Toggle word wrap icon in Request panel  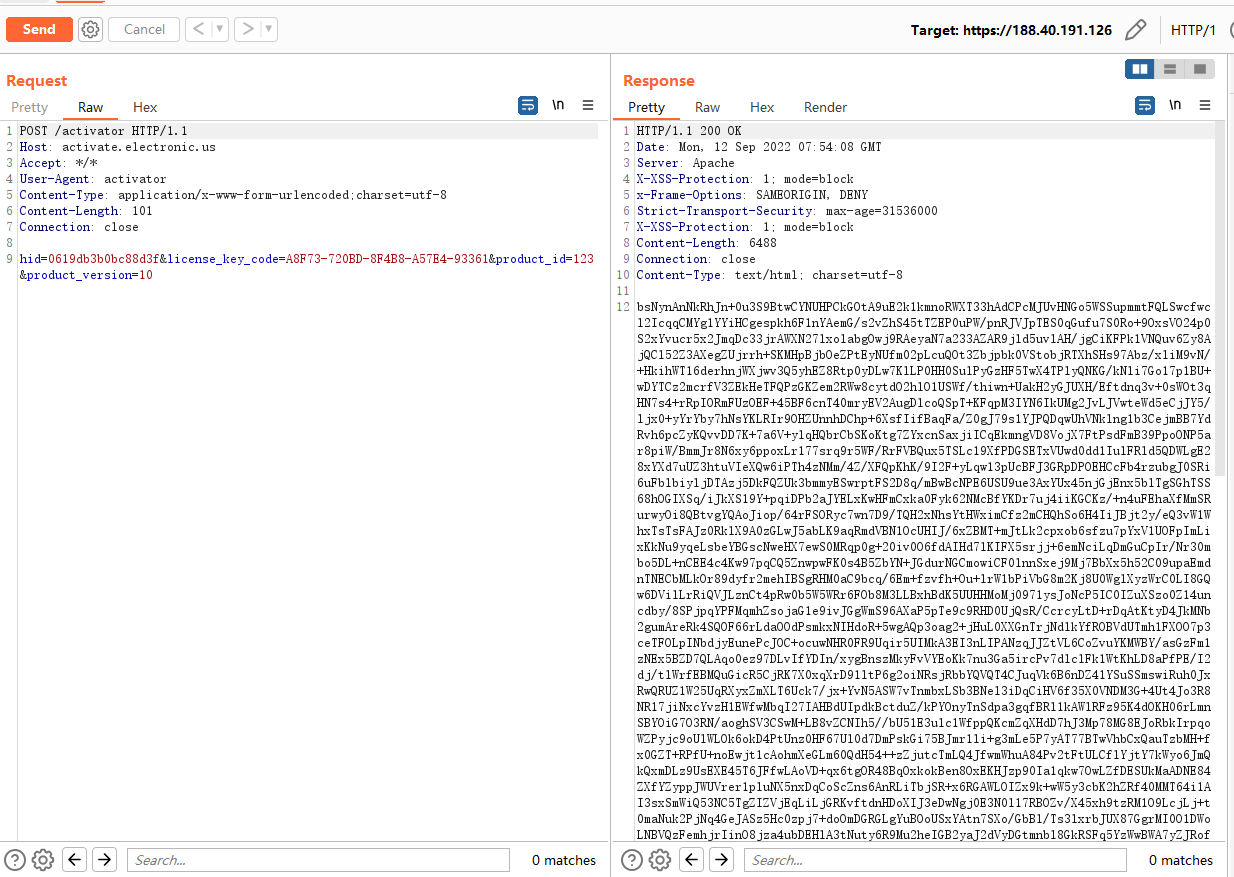point(527,105)
